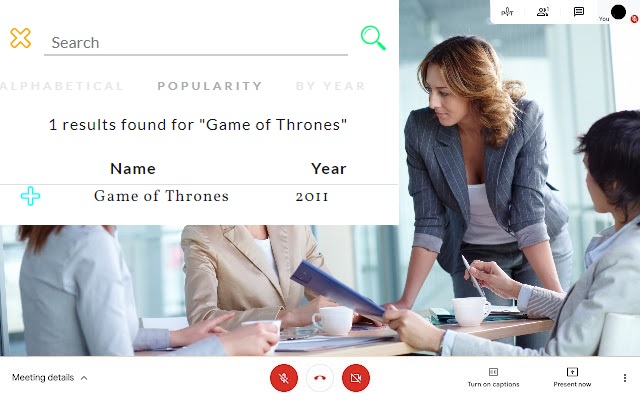
Task: Close the search panel with orange X
Action: [x=20, y=38]
